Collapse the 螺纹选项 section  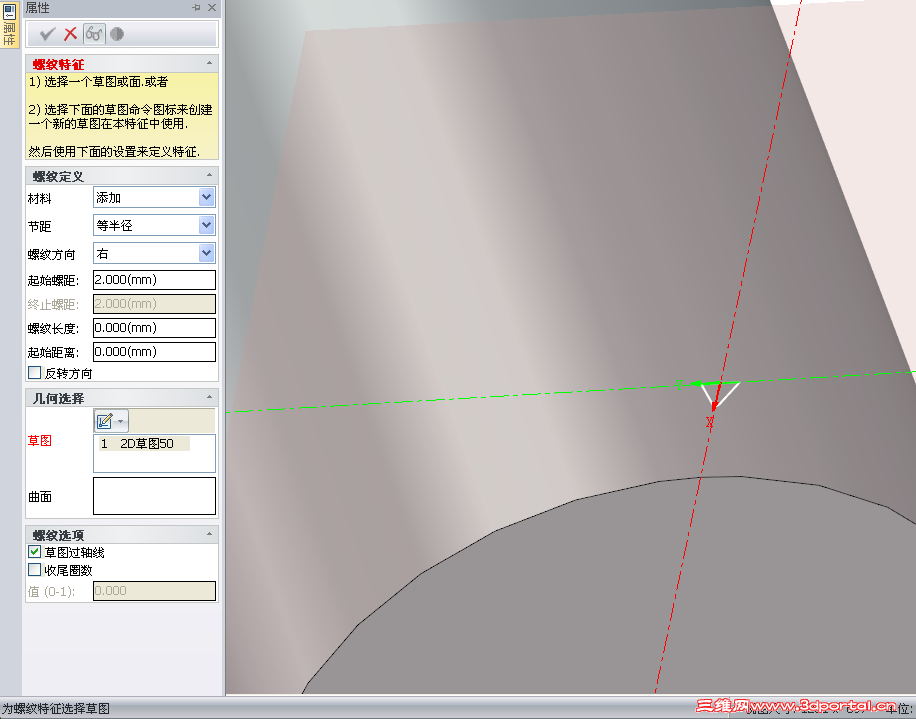(209, 534)
